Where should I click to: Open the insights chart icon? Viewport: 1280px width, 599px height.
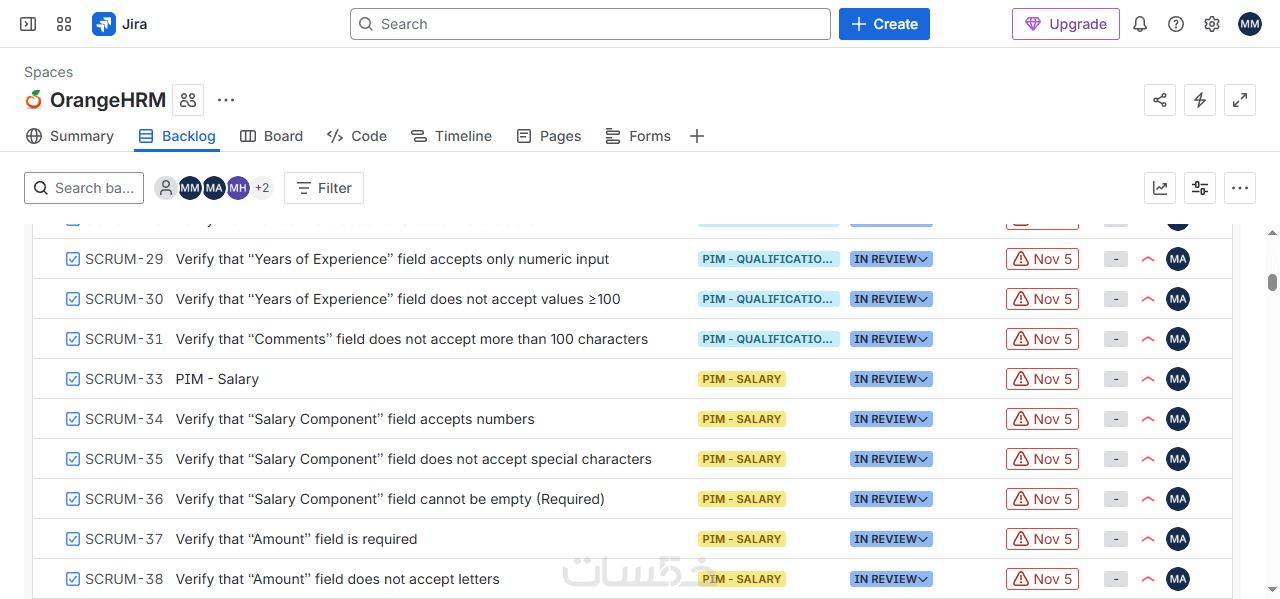(x=1160, y=188)
